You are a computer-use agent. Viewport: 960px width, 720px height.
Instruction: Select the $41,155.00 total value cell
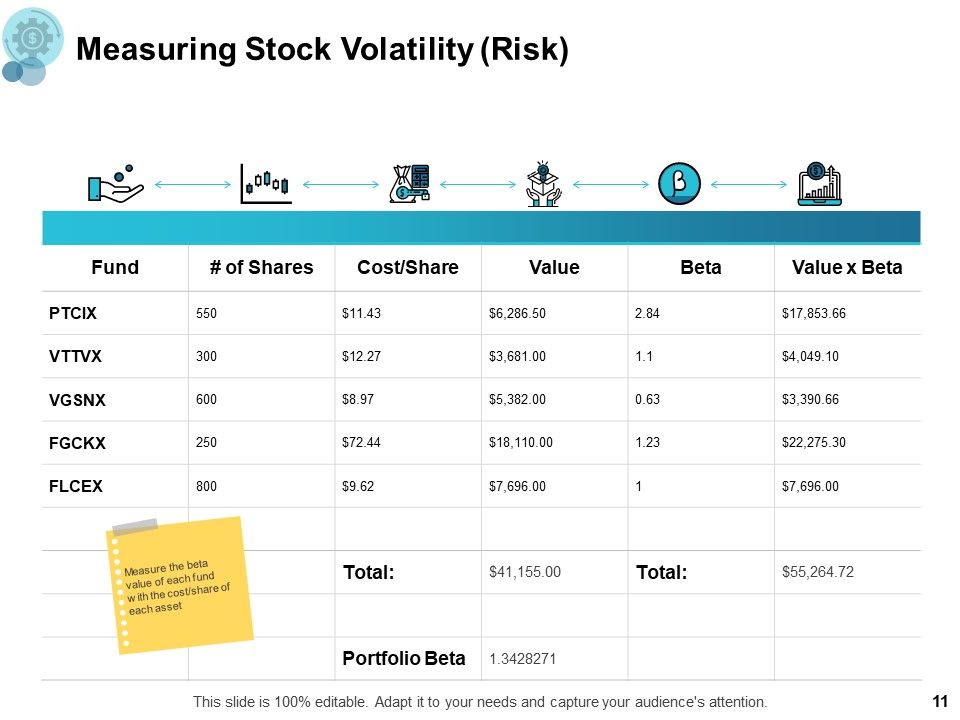525,572
